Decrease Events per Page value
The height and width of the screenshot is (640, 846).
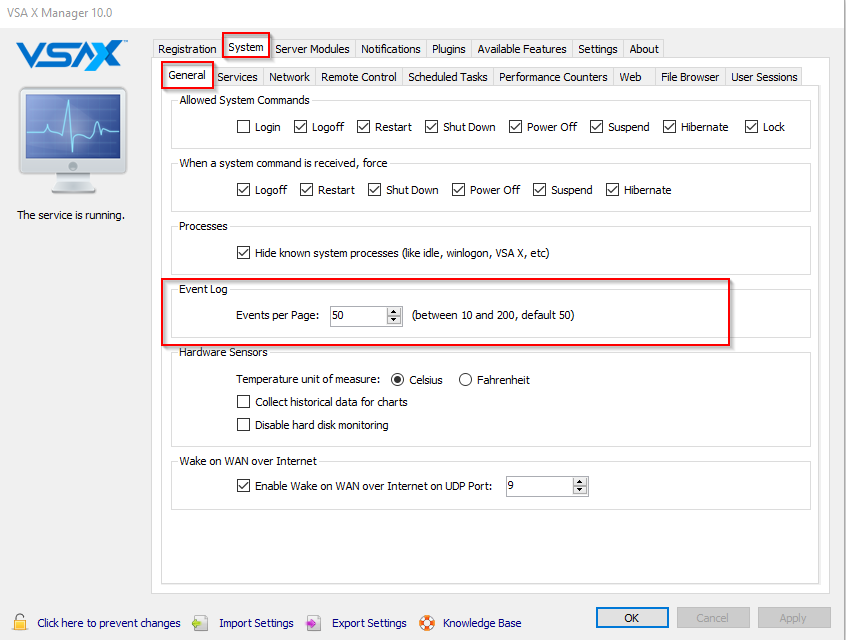coord(394,320)
